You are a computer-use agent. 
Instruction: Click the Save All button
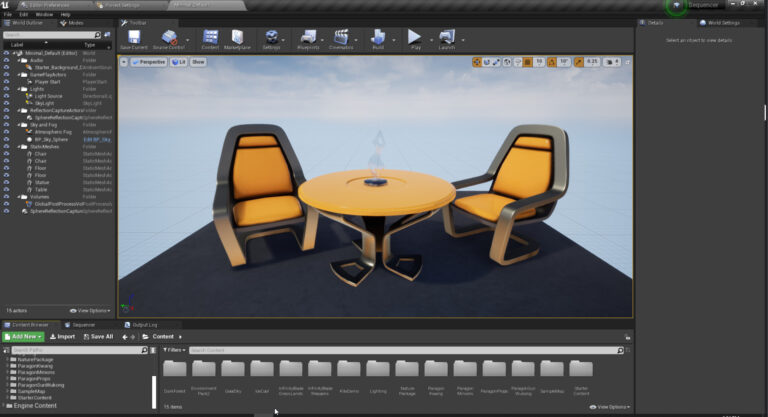[98, 337]
